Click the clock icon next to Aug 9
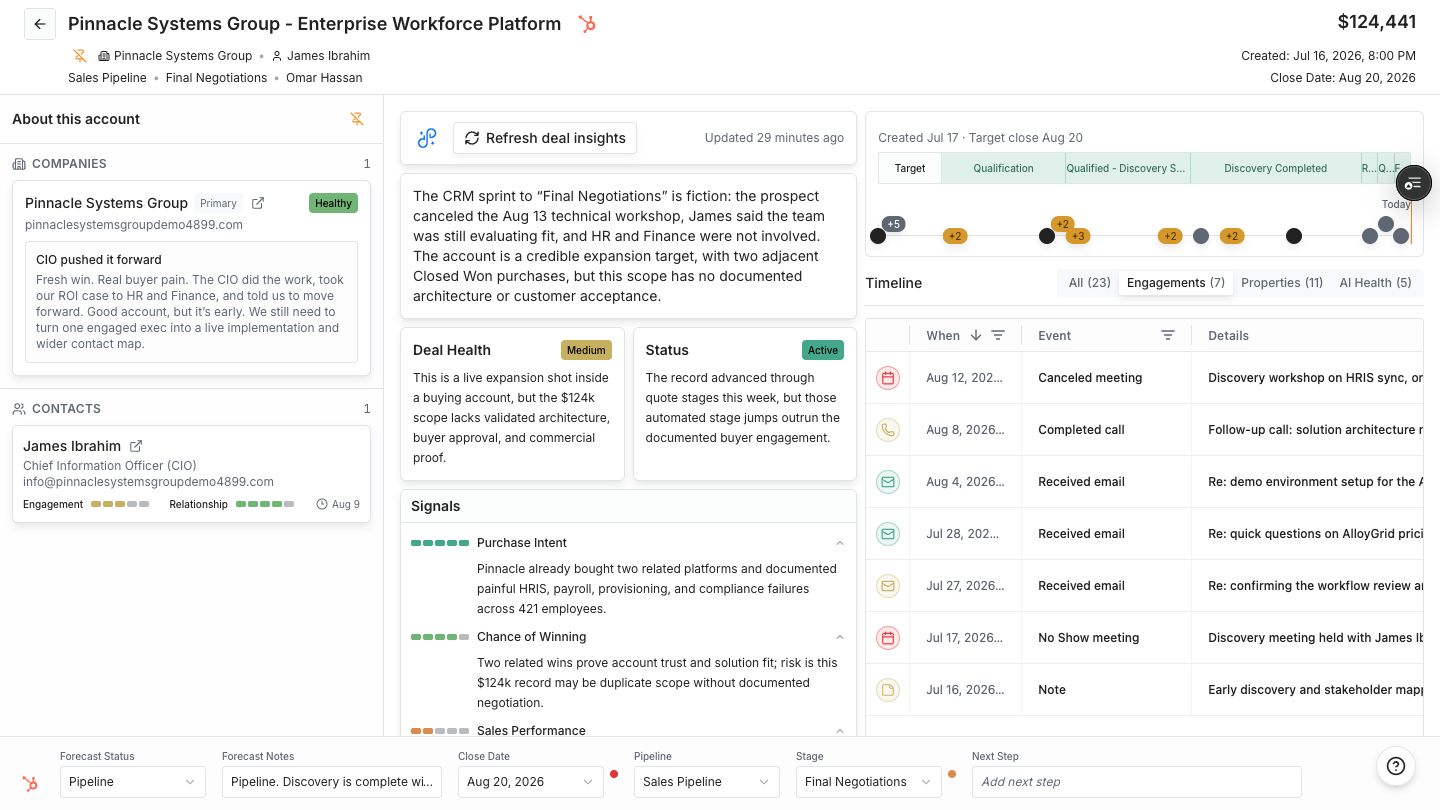This screenshot has width=1440, height=810. (322, 505)
